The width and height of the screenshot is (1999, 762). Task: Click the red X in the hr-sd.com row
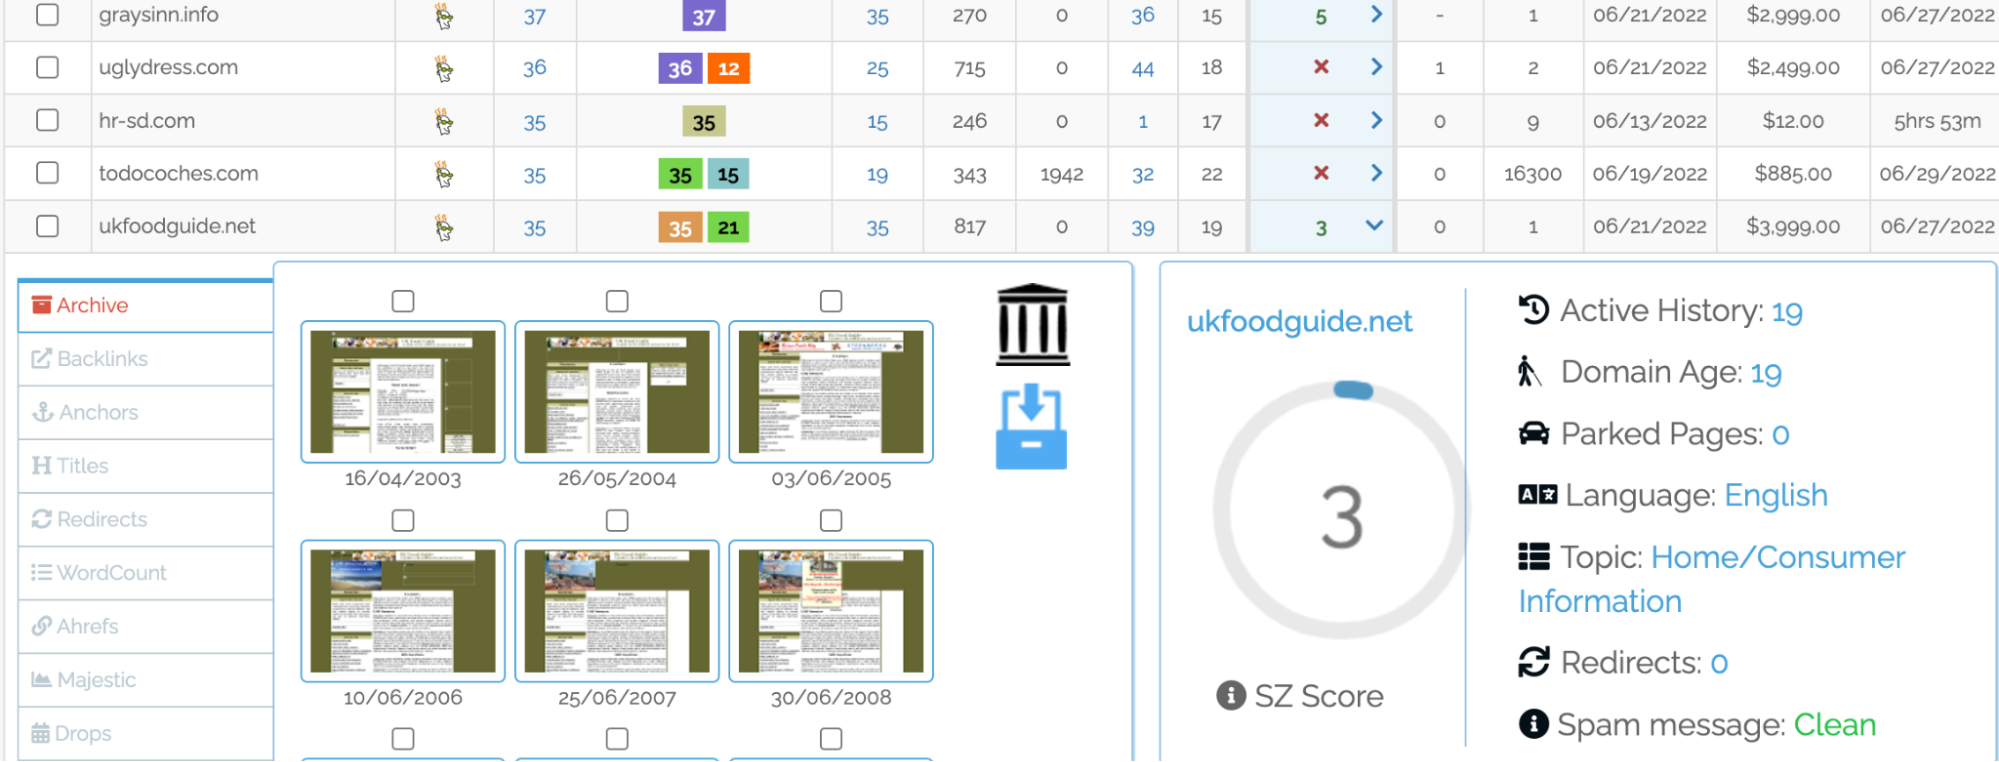click(x=1321, y=120)
